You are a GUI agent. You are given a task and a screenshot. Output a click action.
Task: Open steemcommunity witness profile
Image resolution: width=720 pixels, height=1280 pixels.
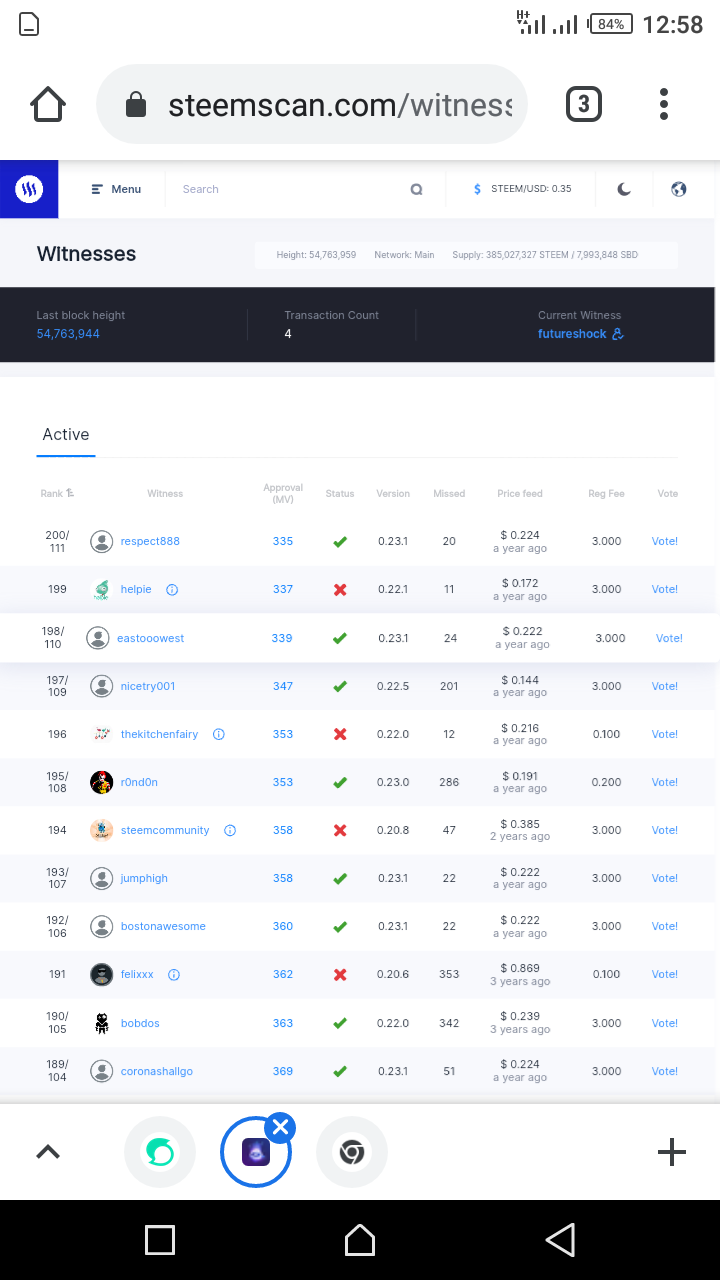165,830
